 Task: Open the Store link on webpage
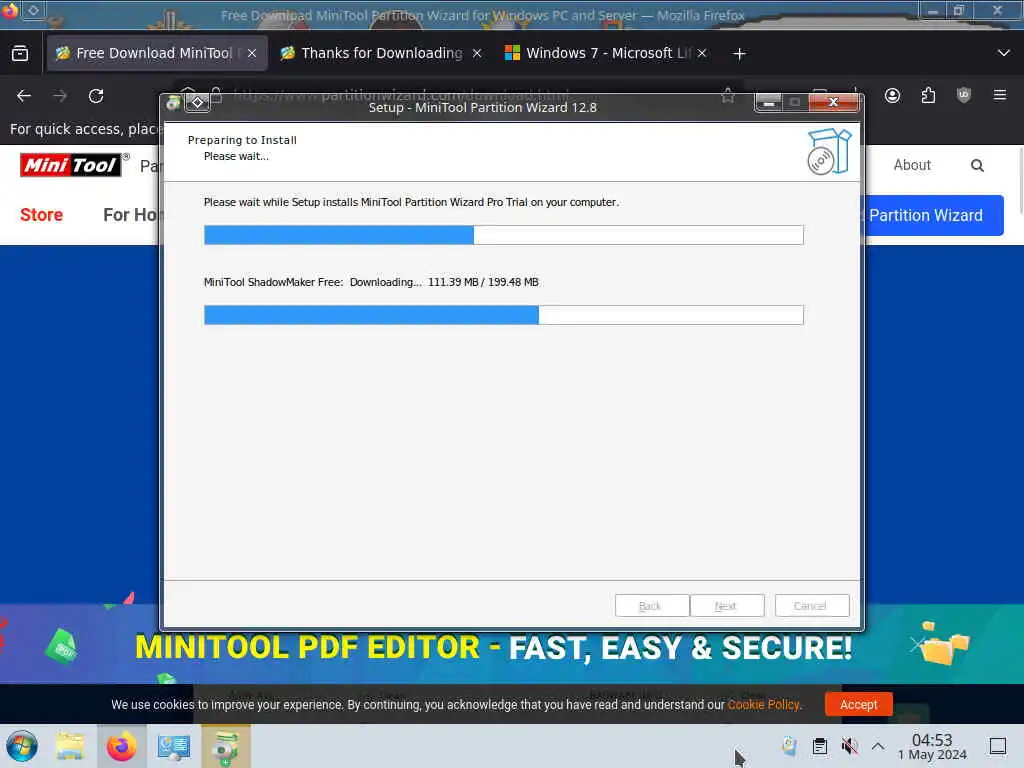(x=41, y=215)
